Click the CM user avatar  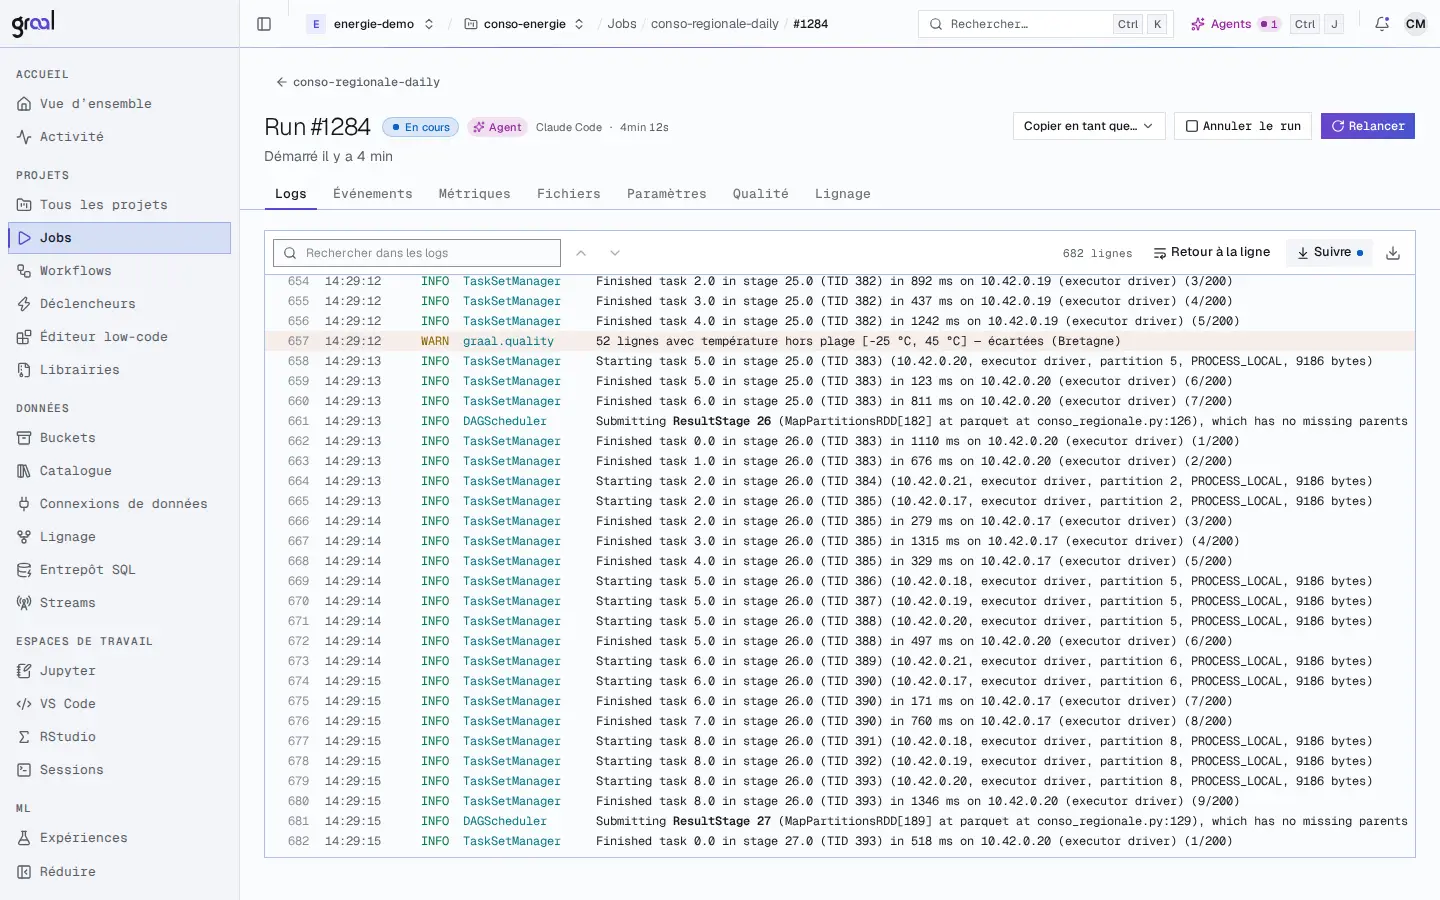point(1415,24)
